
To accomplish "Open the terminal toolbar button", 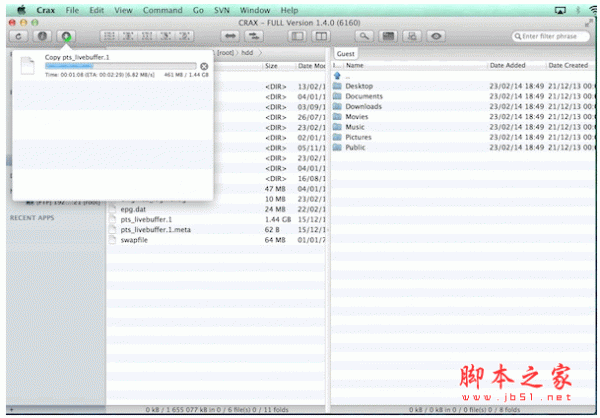I will tap(388, 36).
